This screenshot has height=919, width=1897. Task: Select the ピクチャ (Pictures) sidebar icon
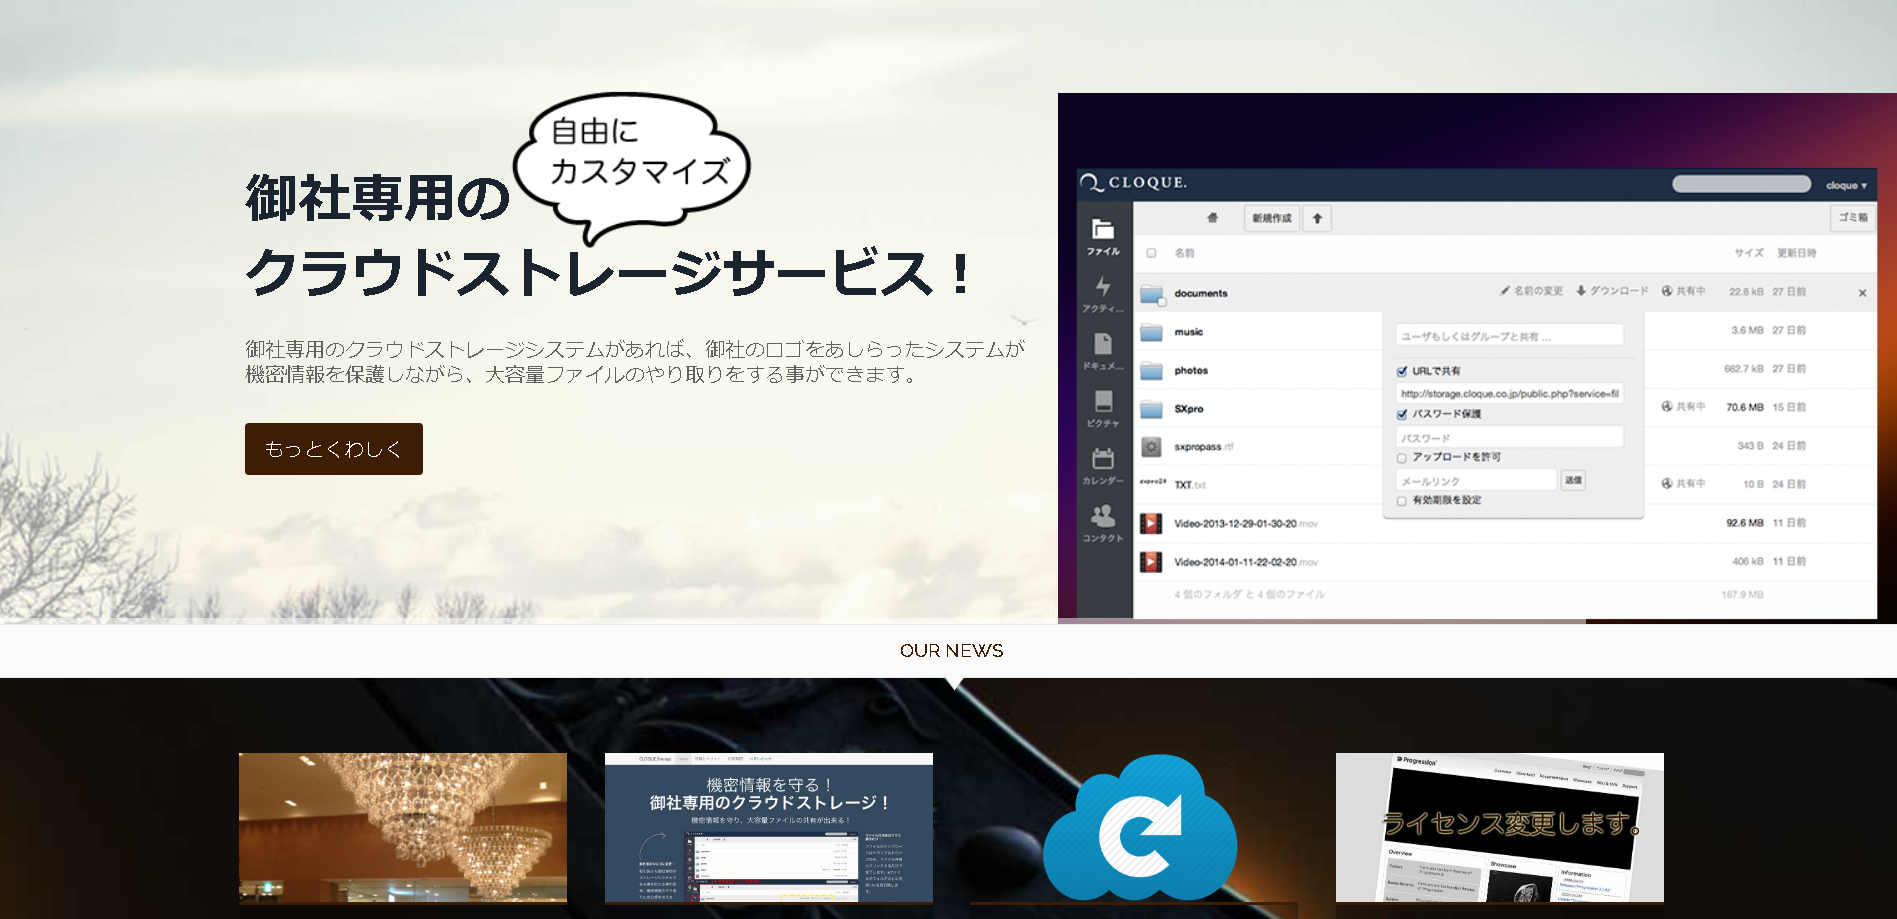1103,407
